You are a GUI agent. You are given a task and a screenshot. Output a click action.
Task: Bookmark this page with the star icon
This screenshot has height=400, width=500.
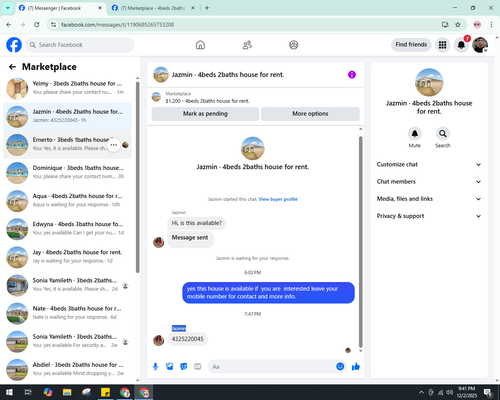458,25
